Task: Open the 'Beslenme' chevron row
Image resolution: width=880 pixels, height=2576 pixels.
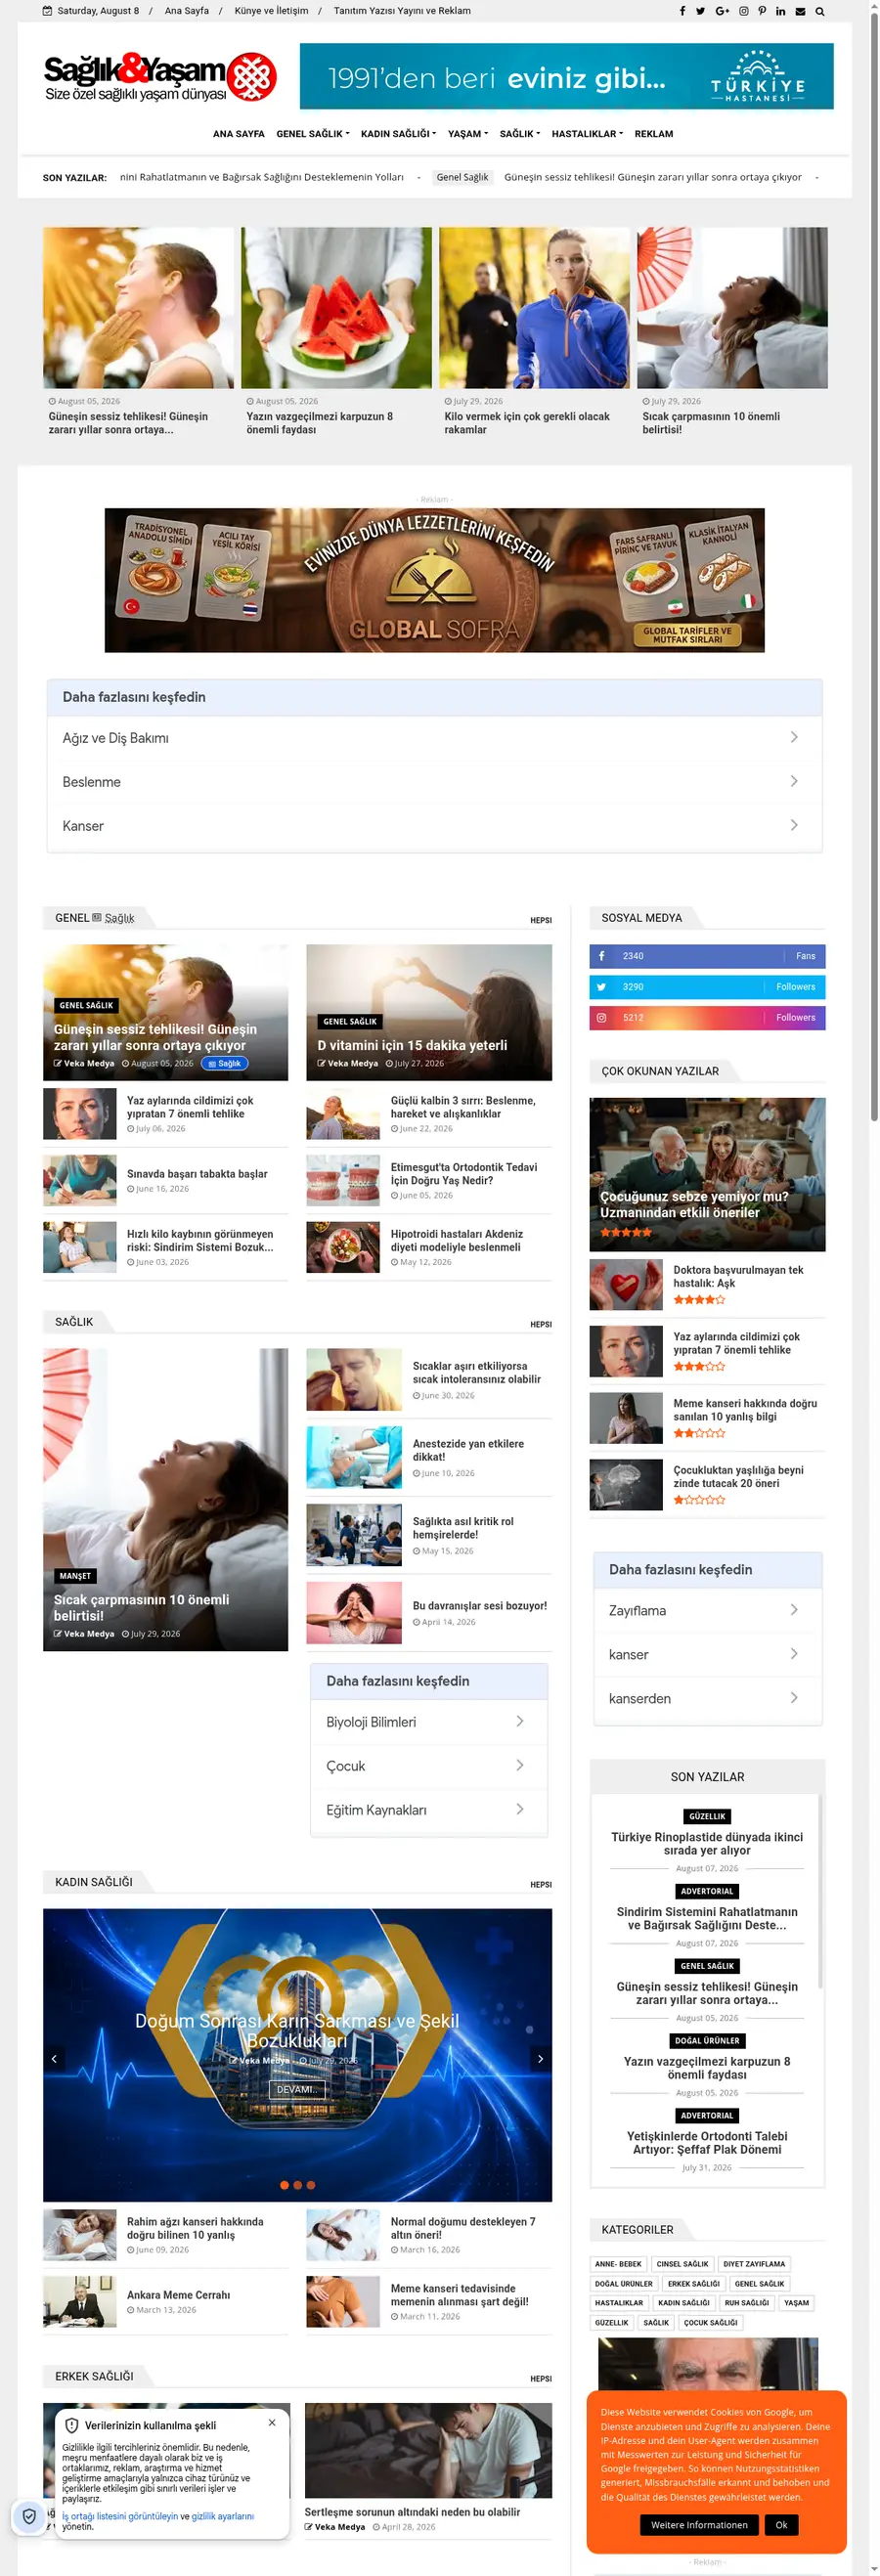Action: [x=434, y=782]
